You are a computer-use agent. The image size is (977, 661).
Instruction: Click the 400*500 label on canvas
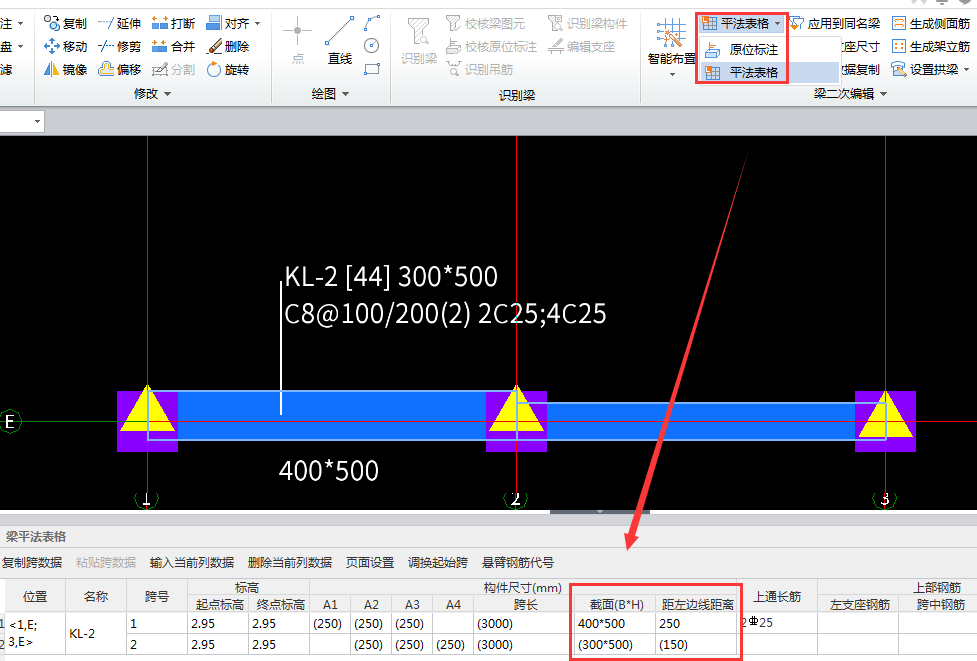[x=328, y=471]
